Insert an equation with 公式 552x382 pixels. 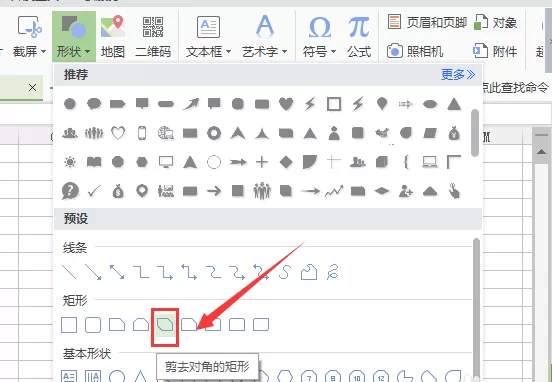(x=359, y=36)
